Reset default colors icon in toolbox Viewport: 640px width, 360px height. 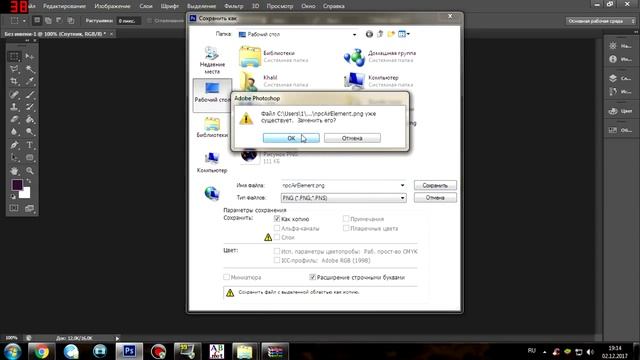coord(13,196)
